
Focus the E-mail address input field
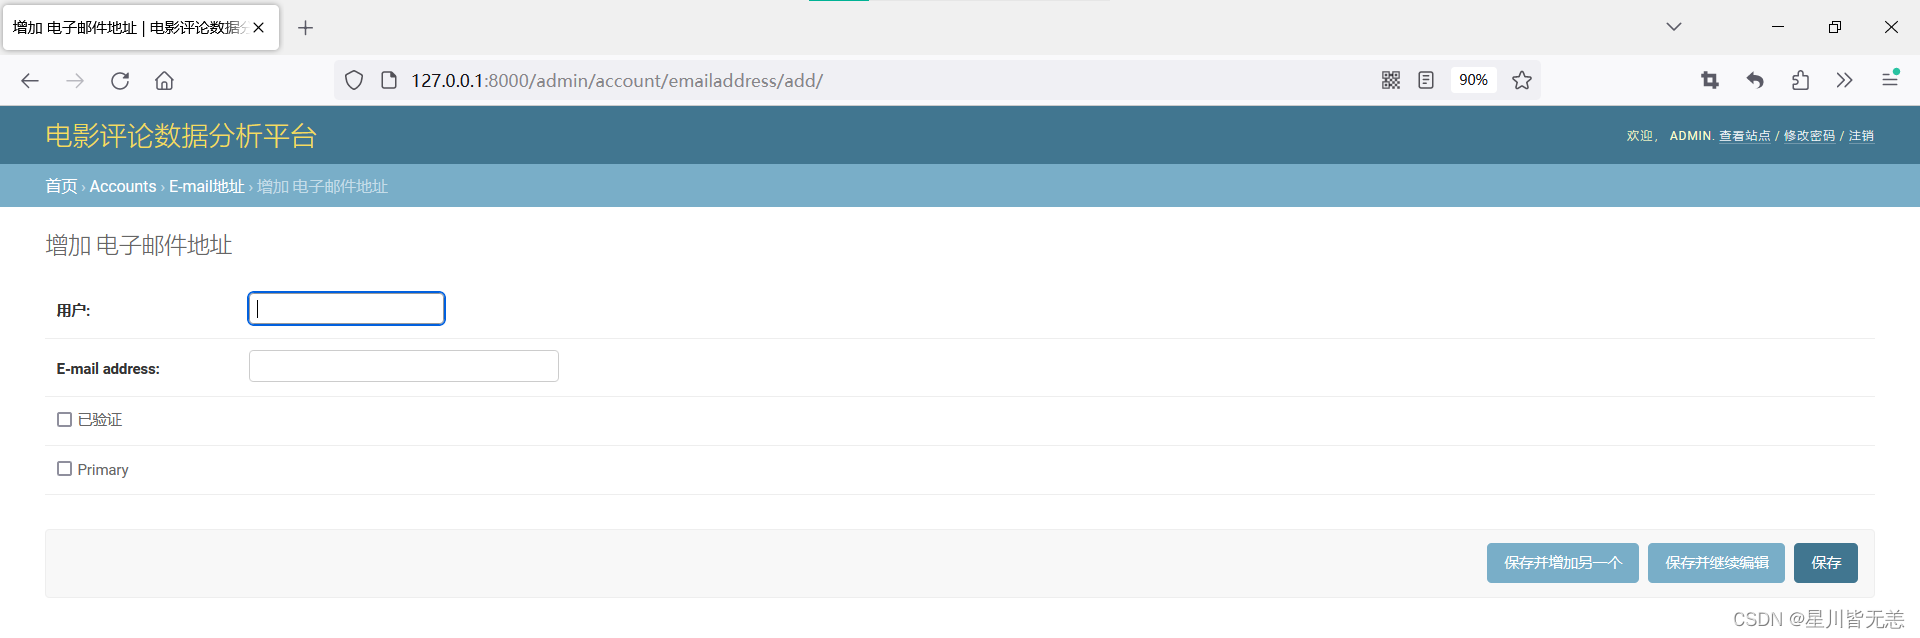403,366
